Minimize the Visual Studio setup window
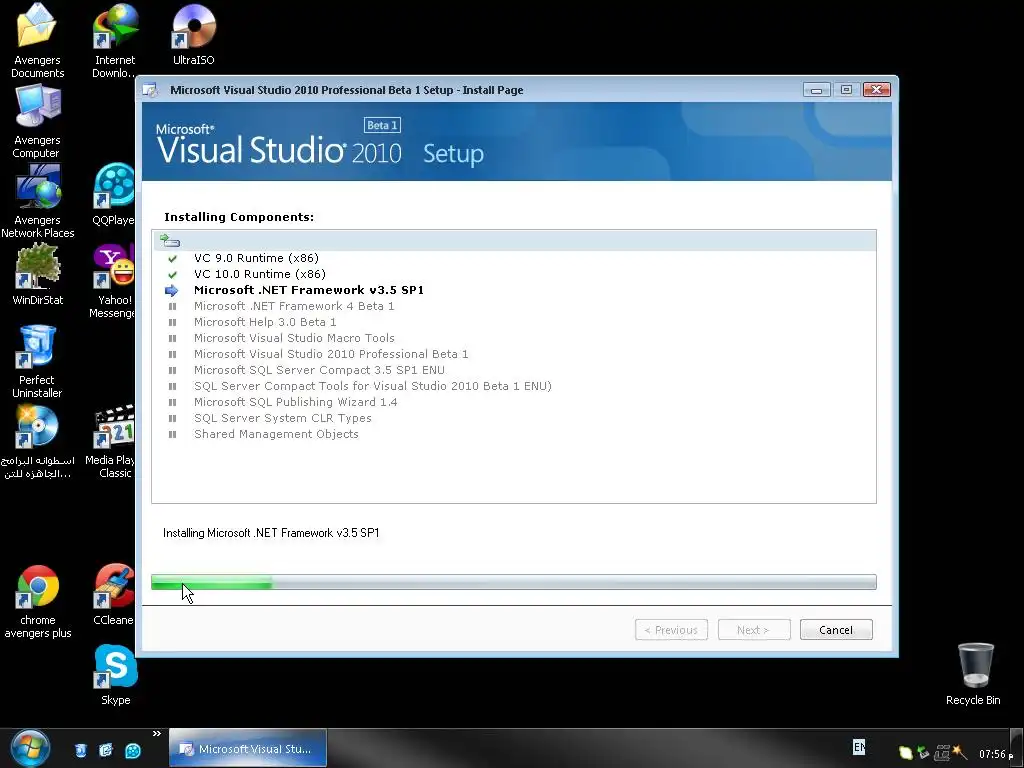This screenshot has width=1024, height=768. coord(816,90)
